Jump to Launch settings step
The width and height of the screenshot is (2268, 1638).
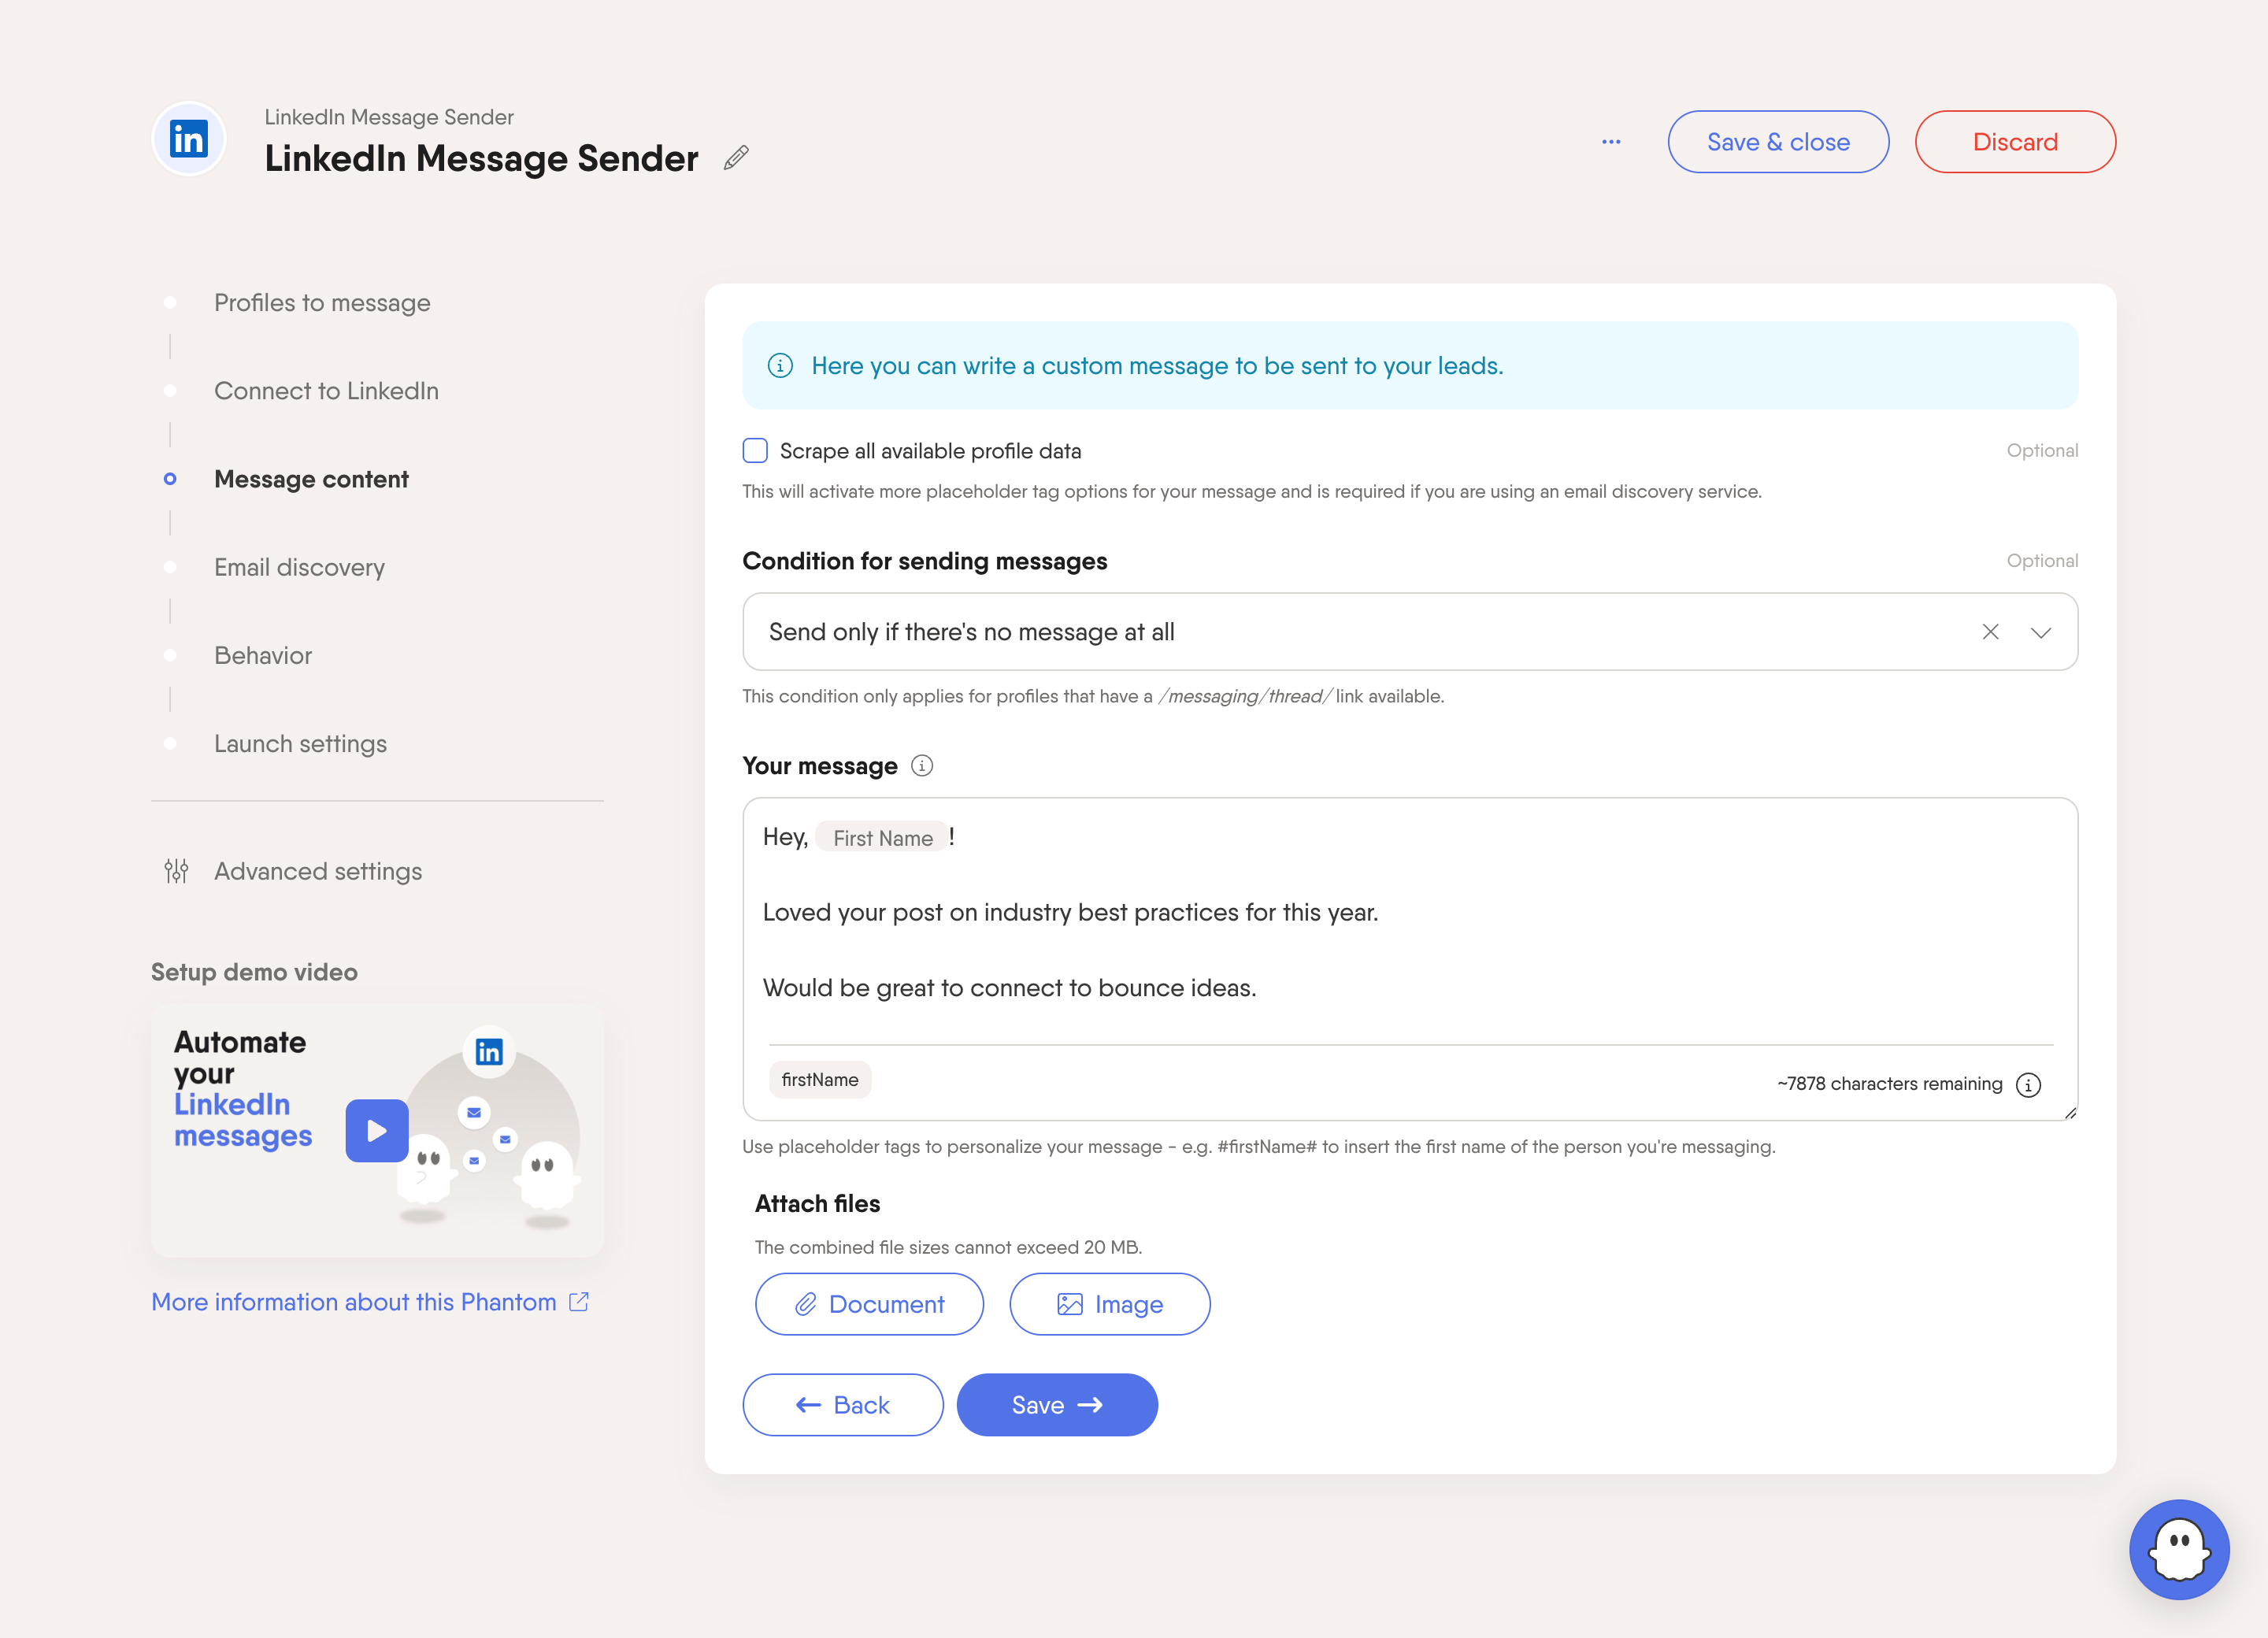point(300,744)
